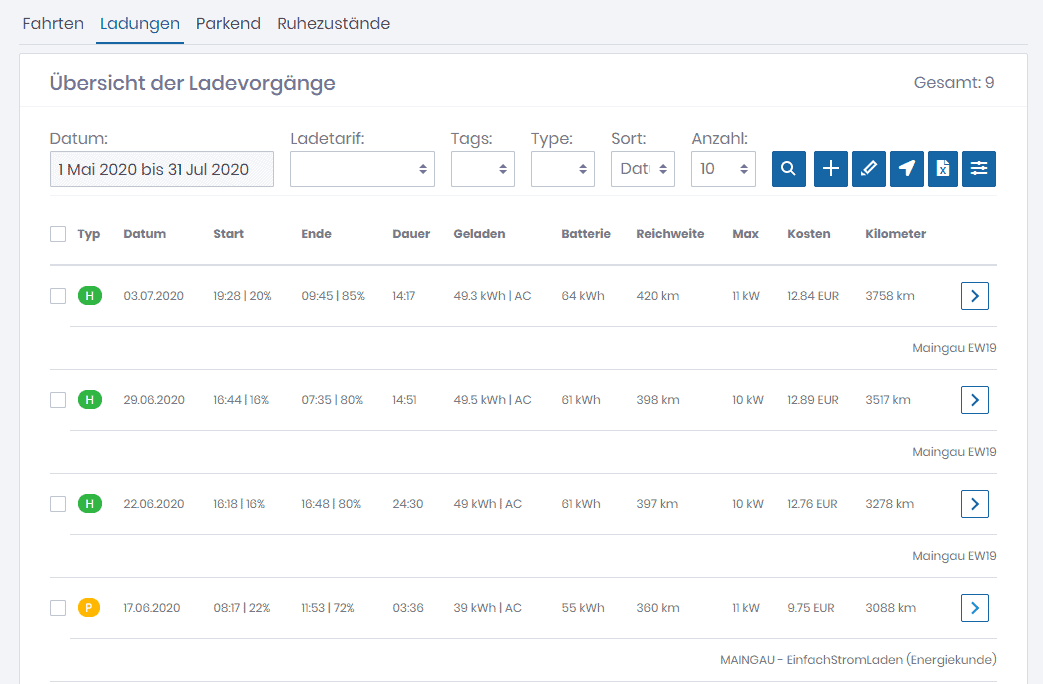Open details arrow for 03.07.2020 charge
The height and width of the screenshot is (684, 1043).
pos(974,296)
